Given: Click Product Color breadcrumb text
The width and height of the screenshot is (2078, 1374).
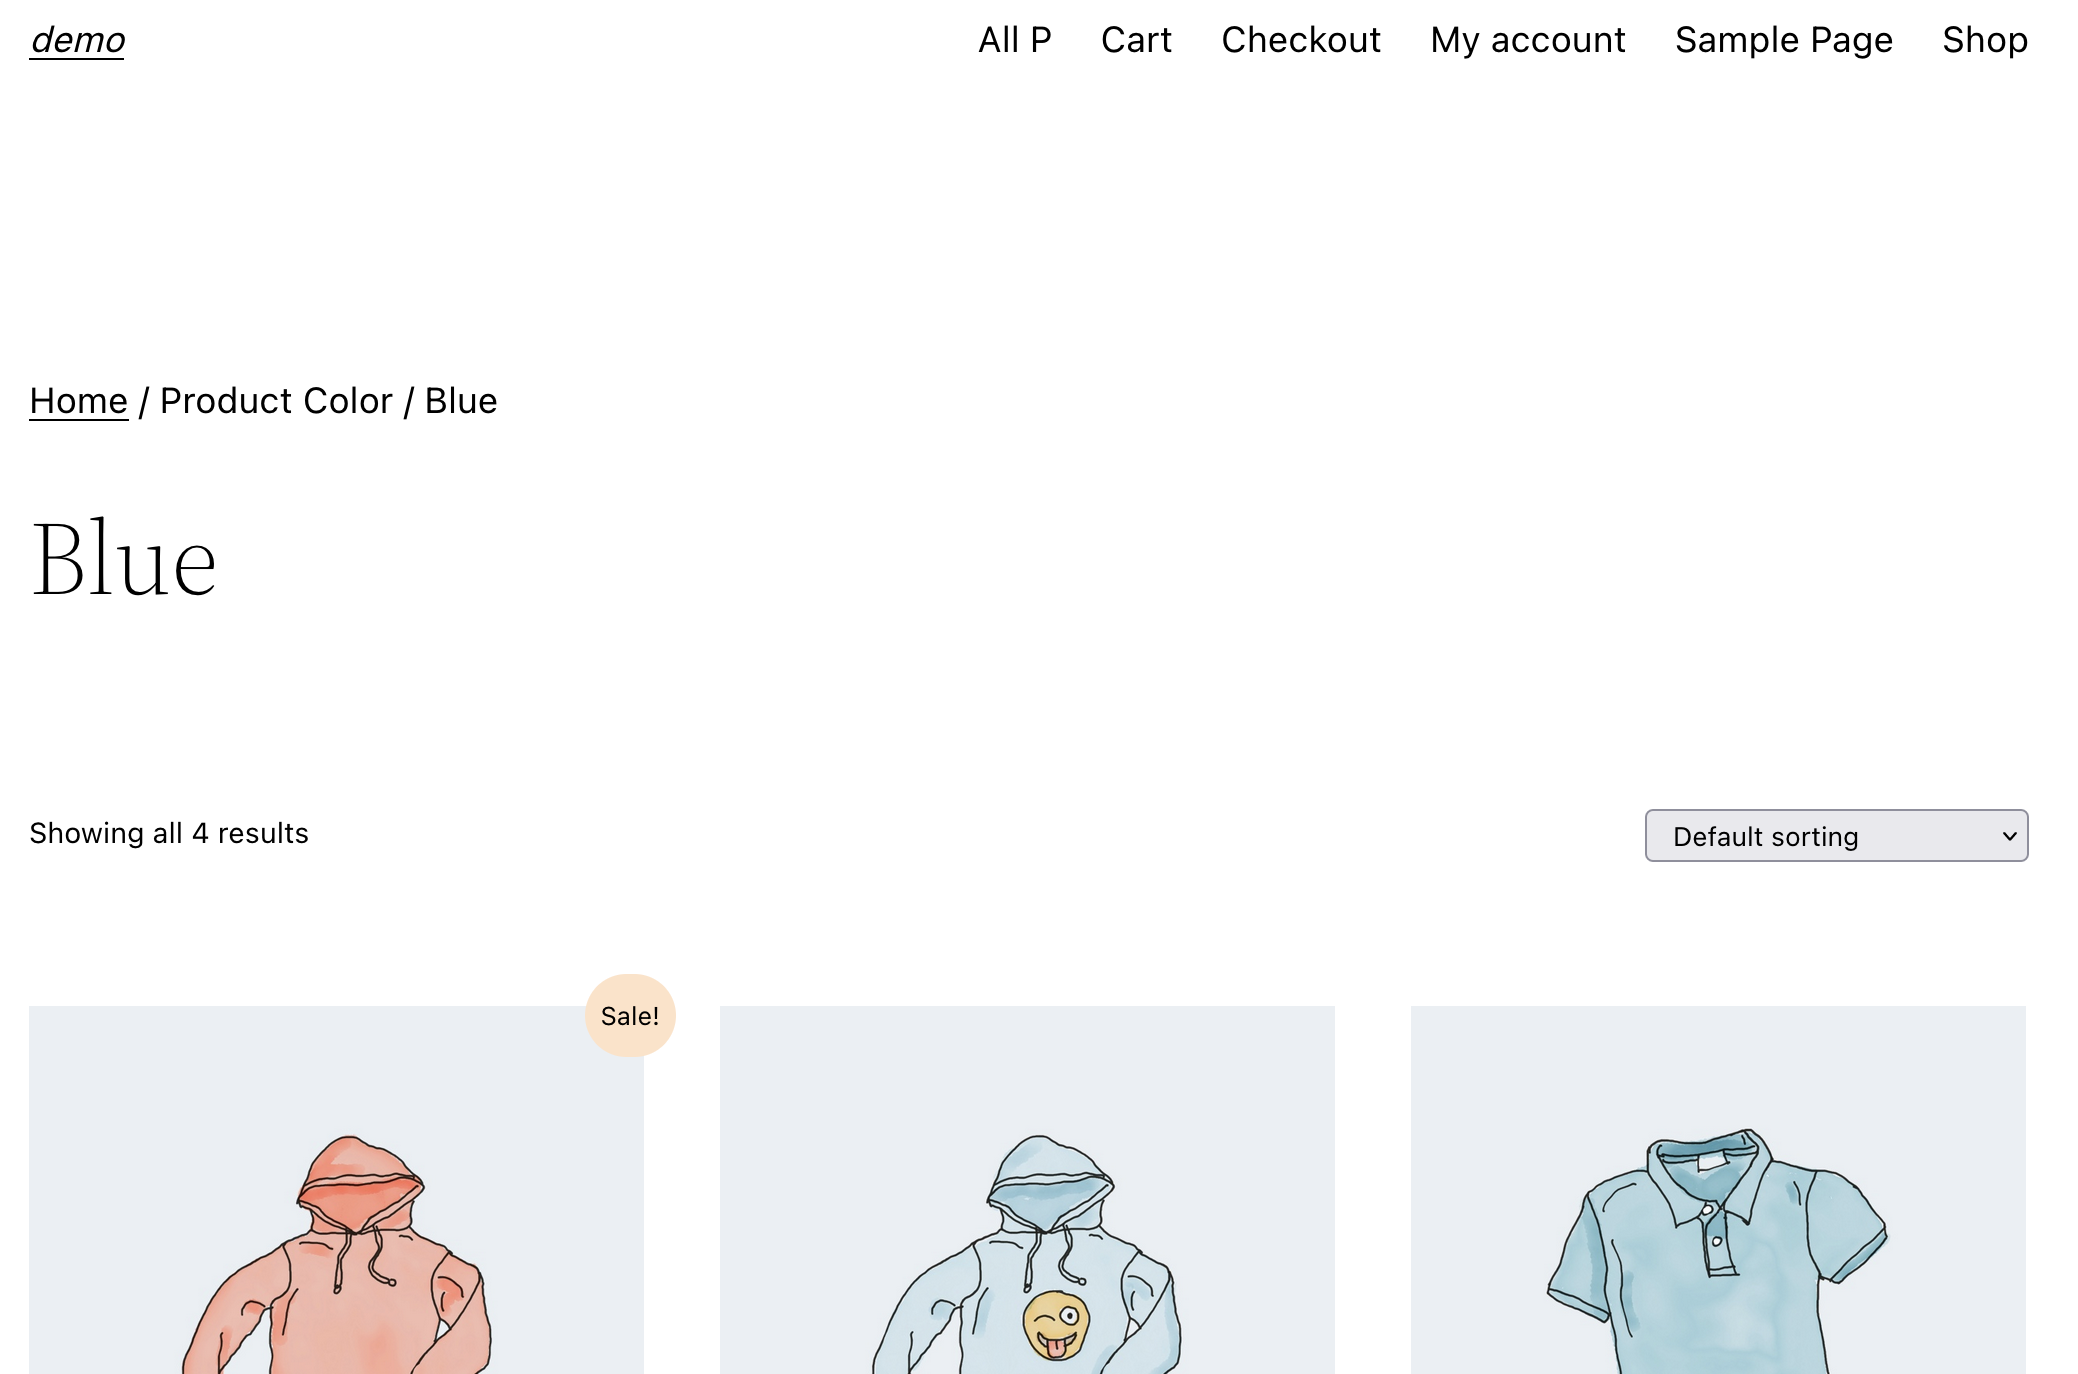Looking at the screenshot, I should click(x=276, y=401).
